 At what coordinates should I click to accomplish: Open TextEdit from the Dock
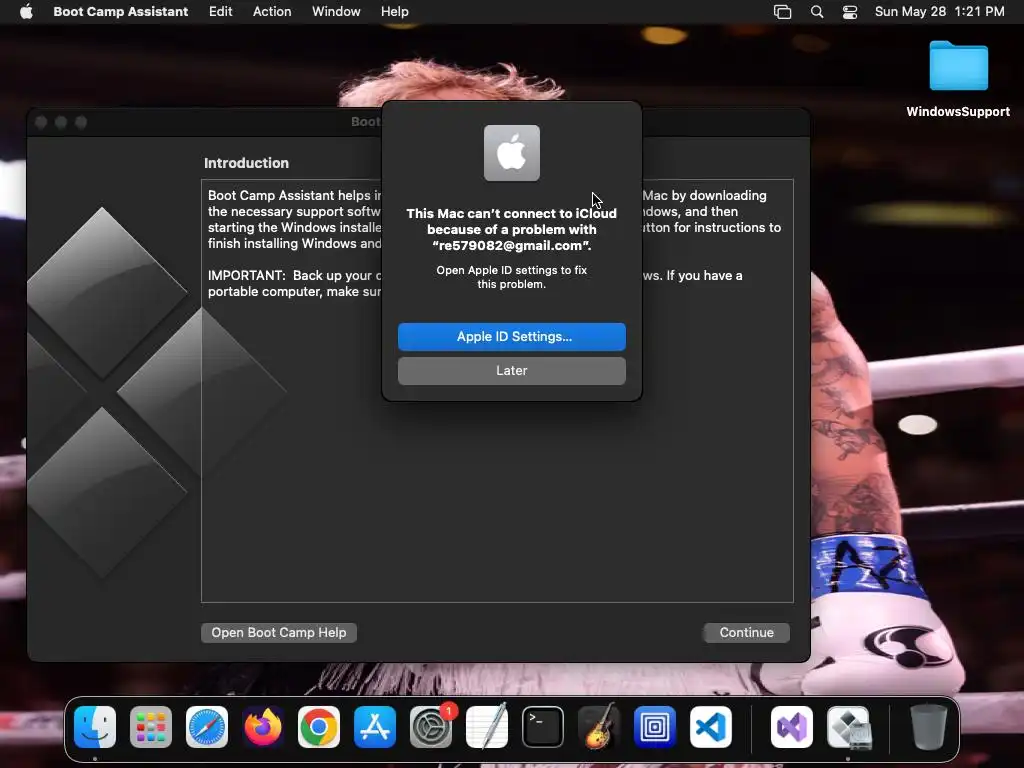pos(487,727)
